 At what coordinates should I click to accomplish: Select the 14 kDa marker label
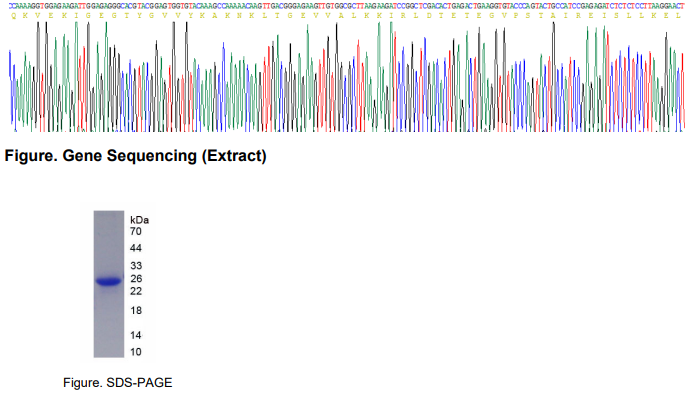click(136, 335)
